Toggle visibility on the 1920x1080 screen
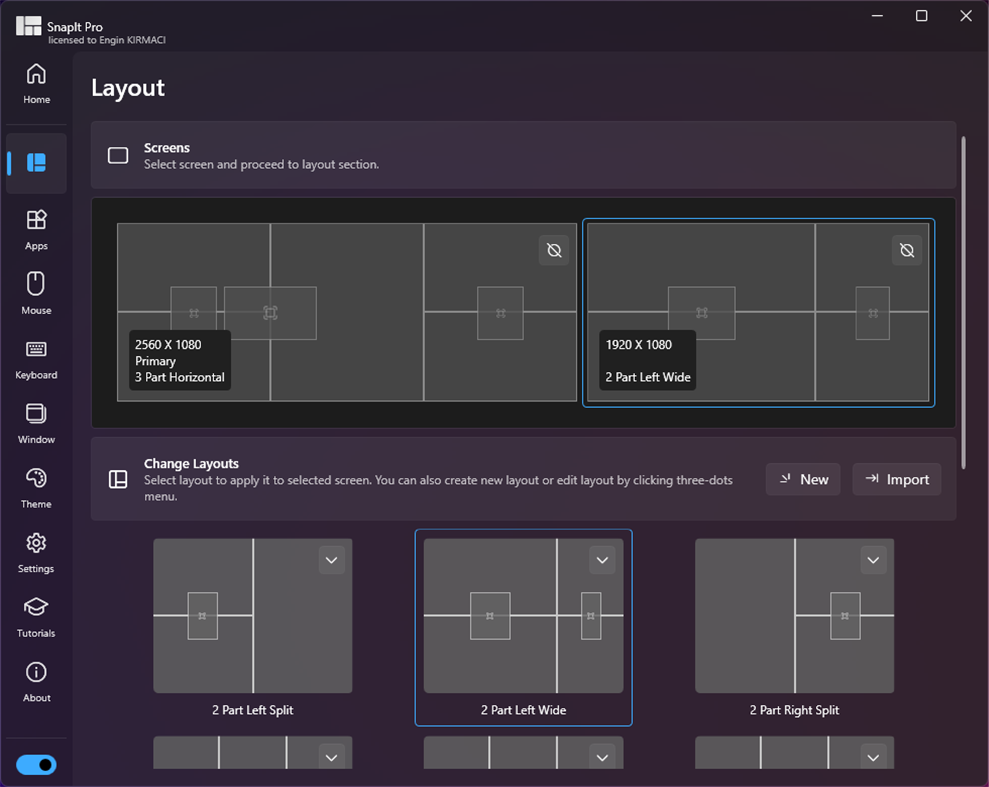 (x=906, y=250)
